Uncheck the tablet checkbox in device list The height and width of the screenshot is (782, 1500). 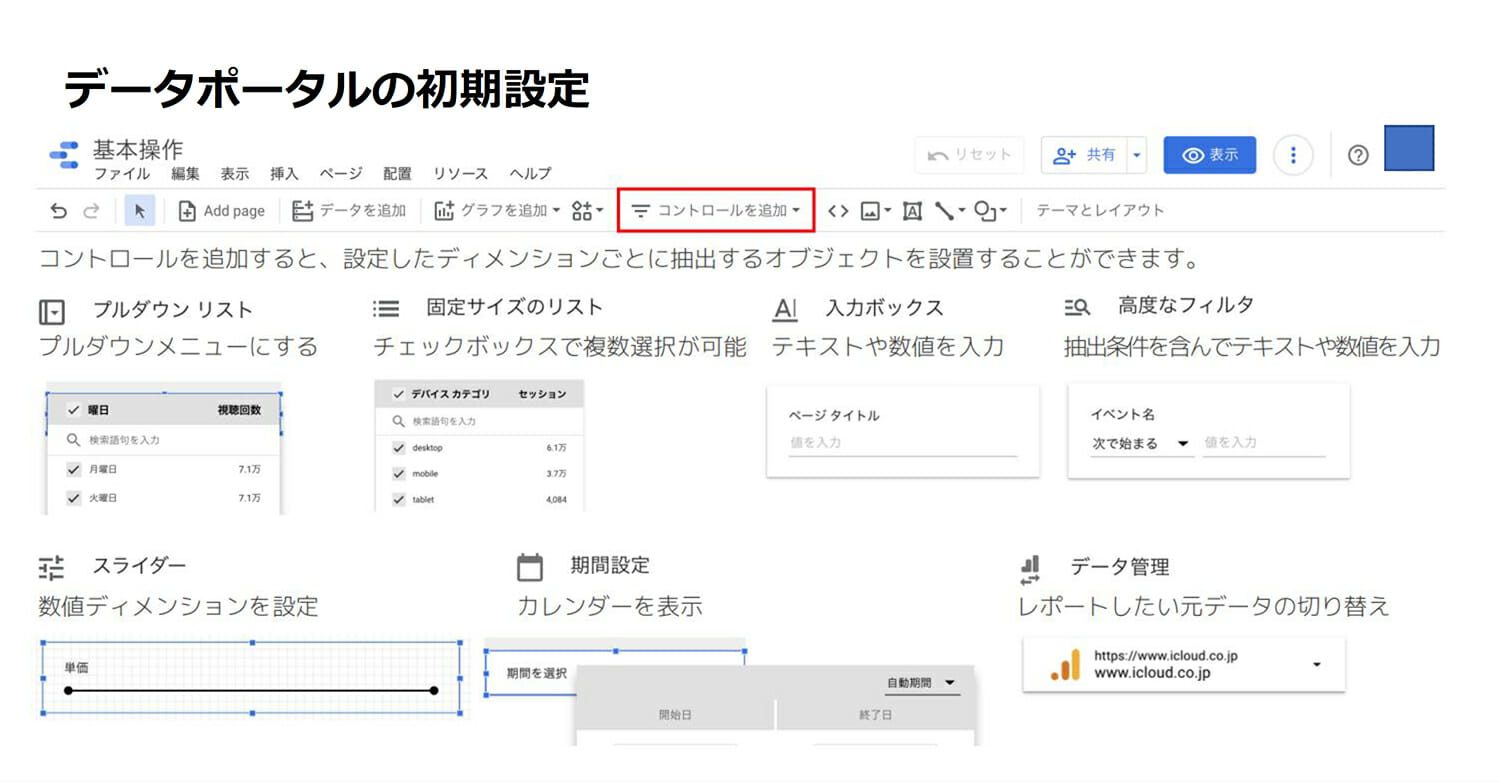pos(399,499)
